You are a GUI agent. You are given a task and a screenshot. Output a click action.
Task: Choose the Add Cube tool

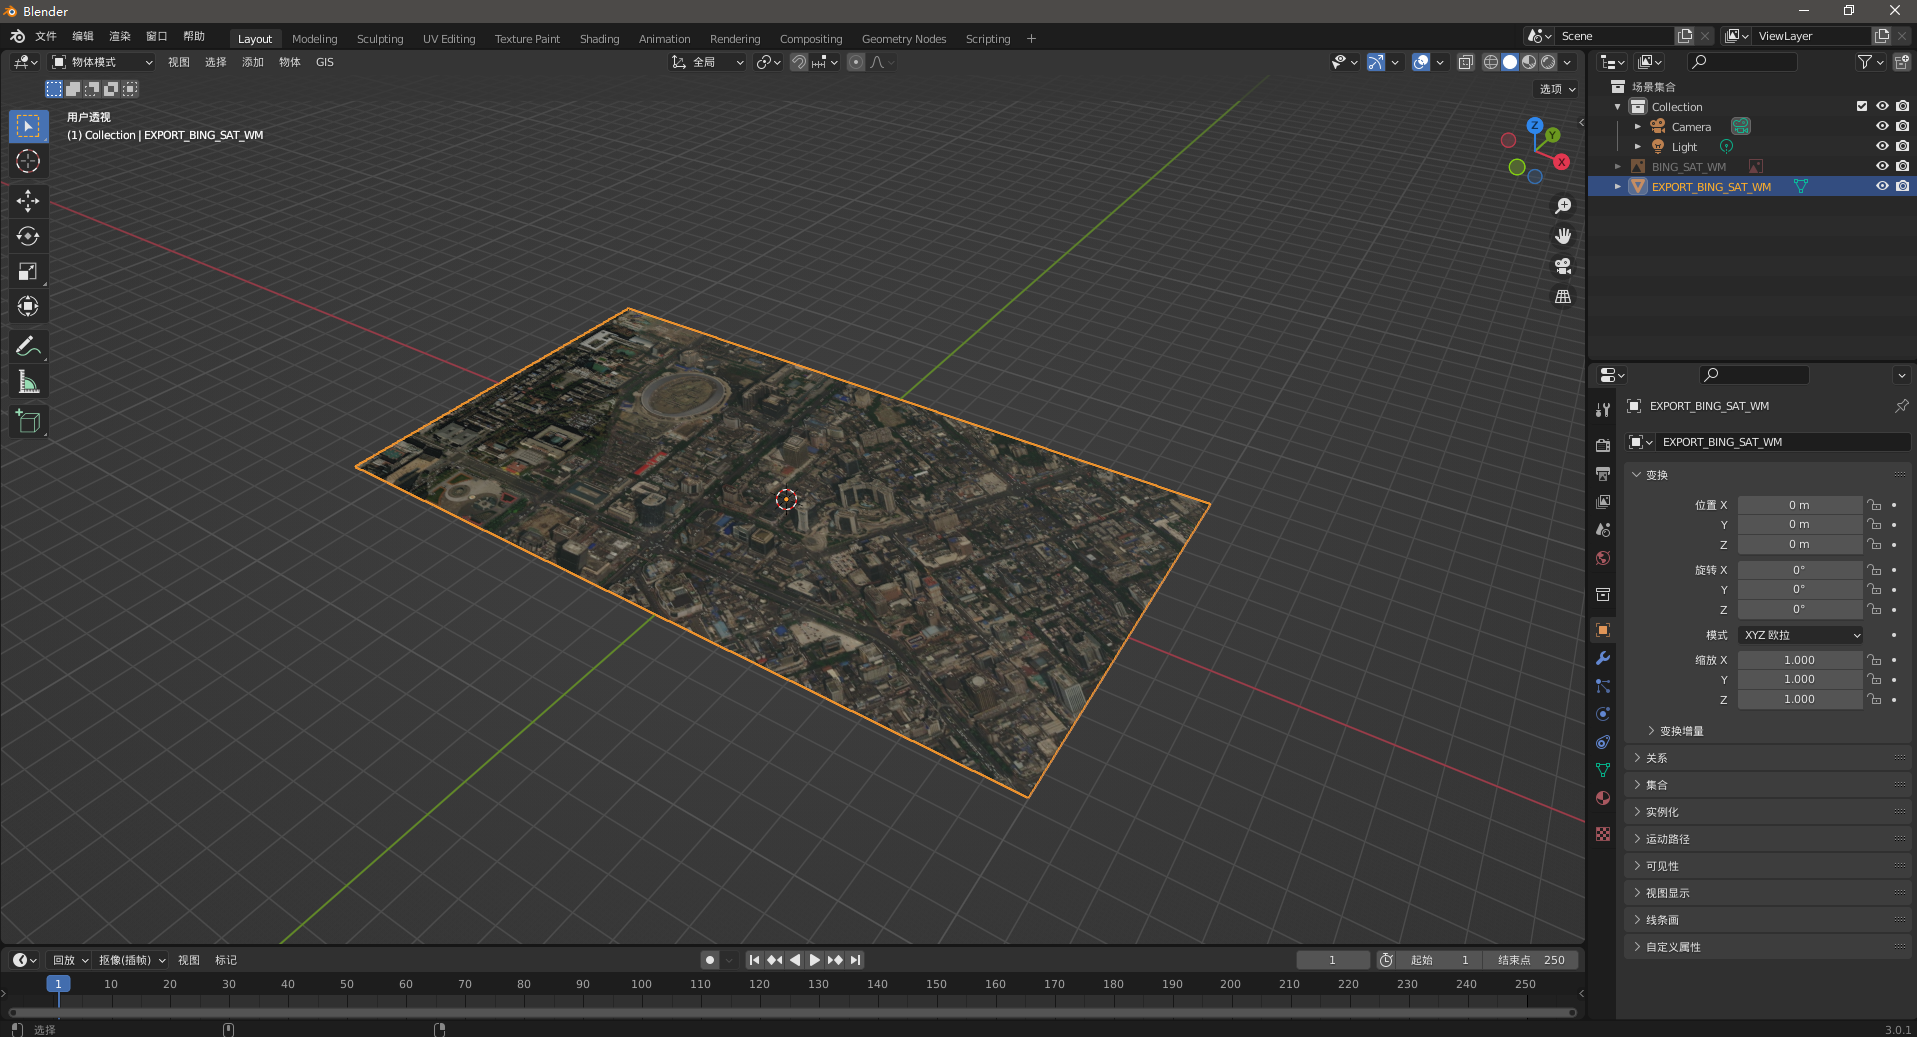point(28,421)
